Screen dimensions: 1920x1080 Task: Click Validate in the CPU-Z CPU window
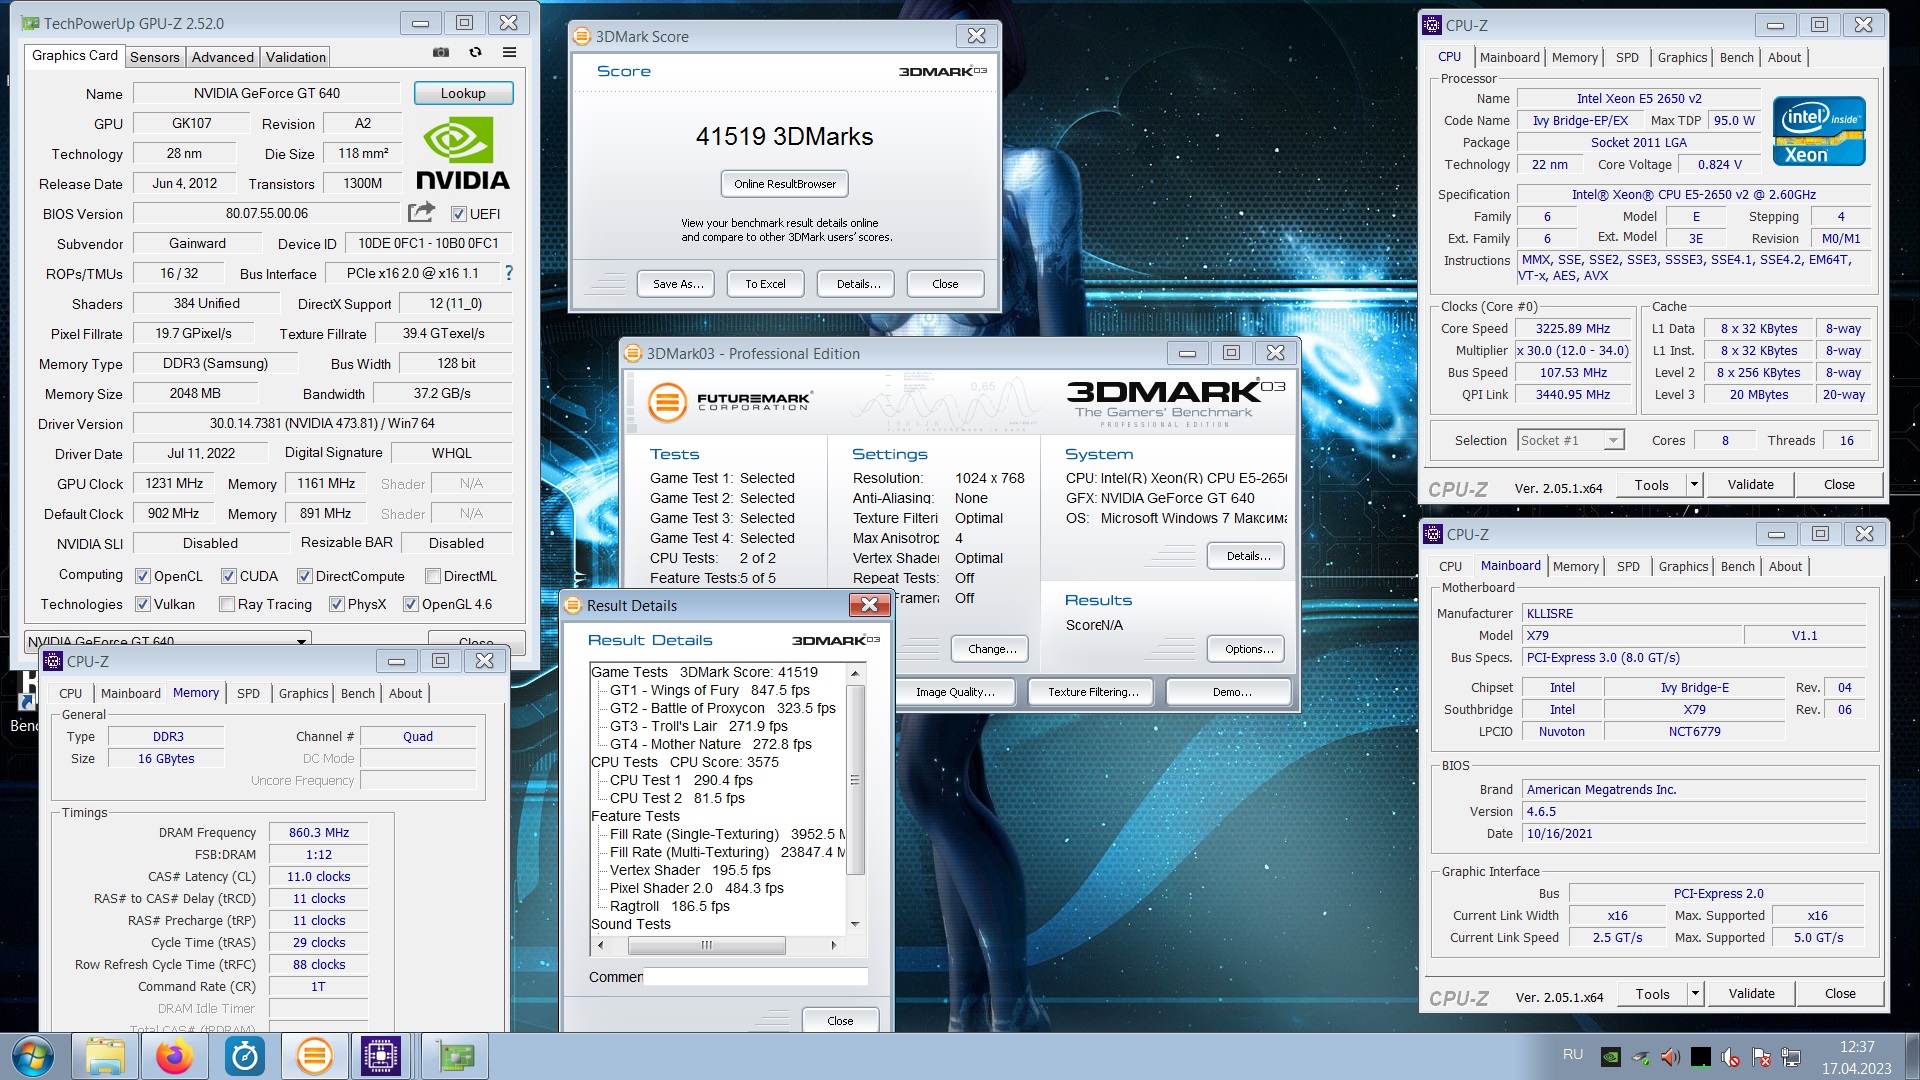pyautogui.click(x=1751, y=485)
